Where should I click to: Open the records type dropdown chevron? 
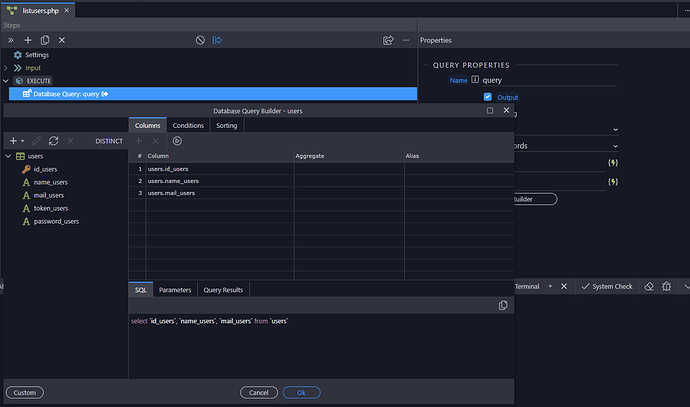(x=615, y=146)
